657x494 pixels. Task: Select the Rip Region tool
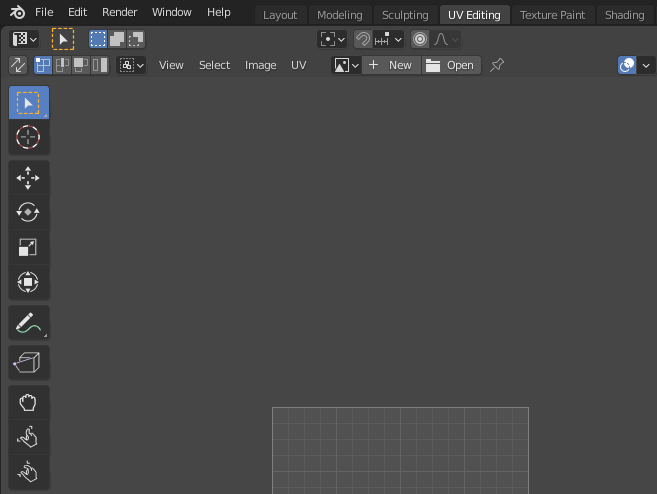(x=28, y=362)
